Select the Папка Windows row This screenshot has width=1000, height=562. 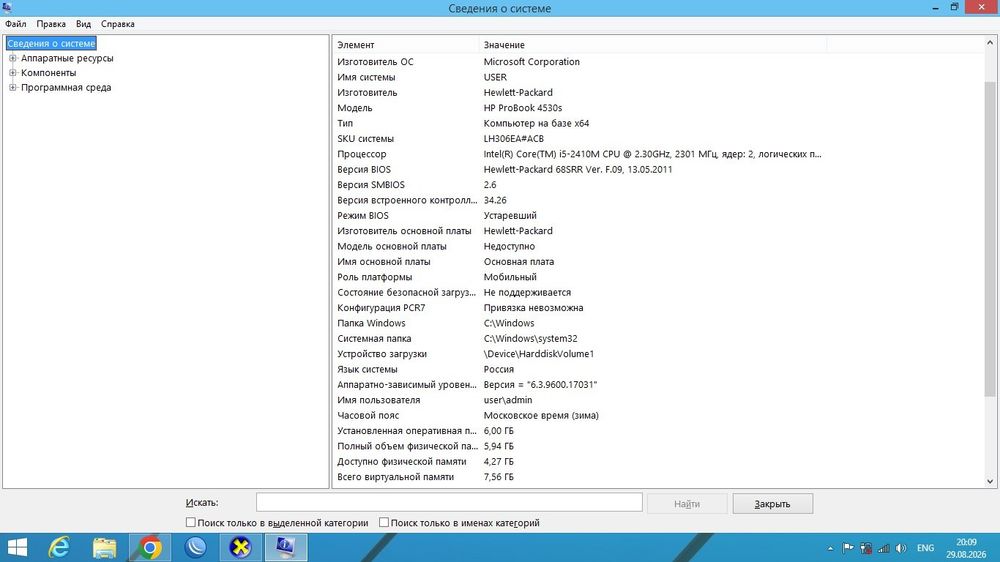[x=579, y=323]
